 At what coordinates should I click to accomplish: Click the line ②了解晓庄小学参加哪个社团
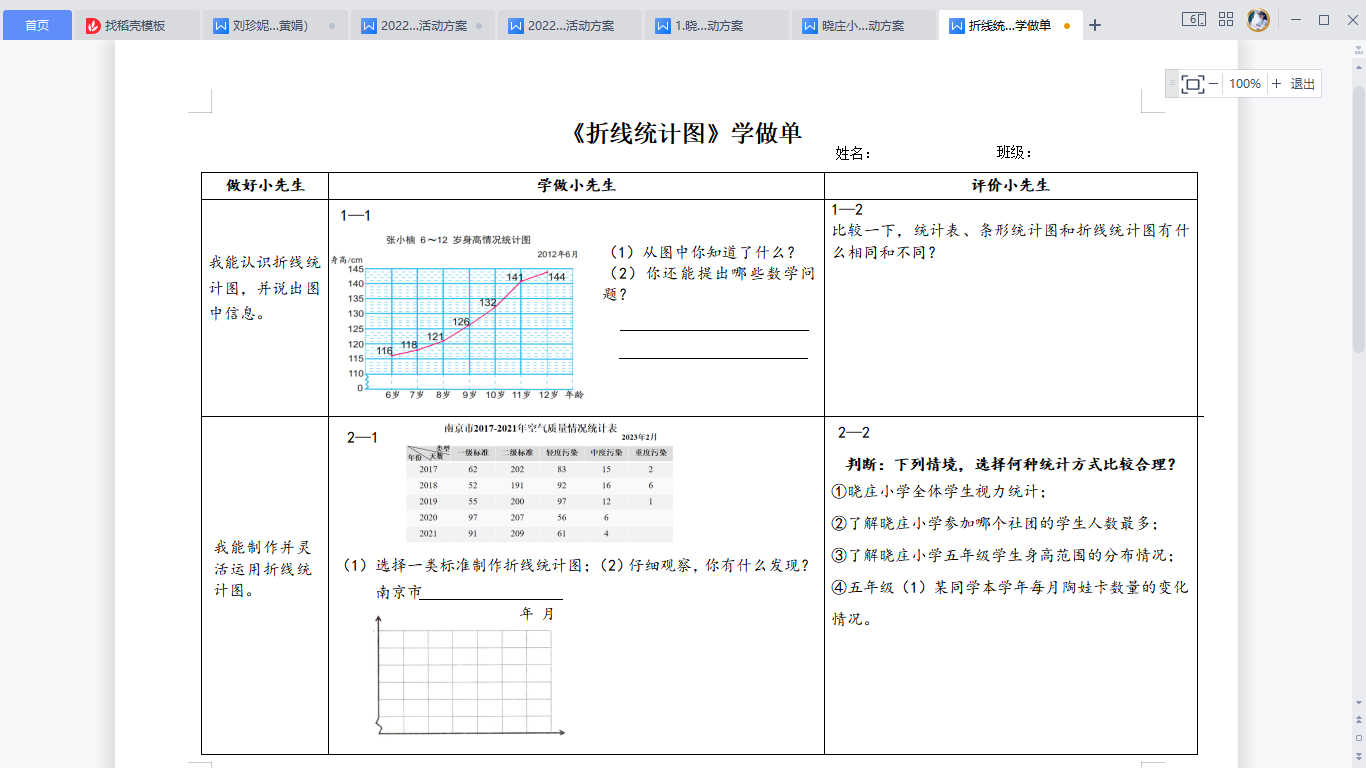tap(995, 523)
